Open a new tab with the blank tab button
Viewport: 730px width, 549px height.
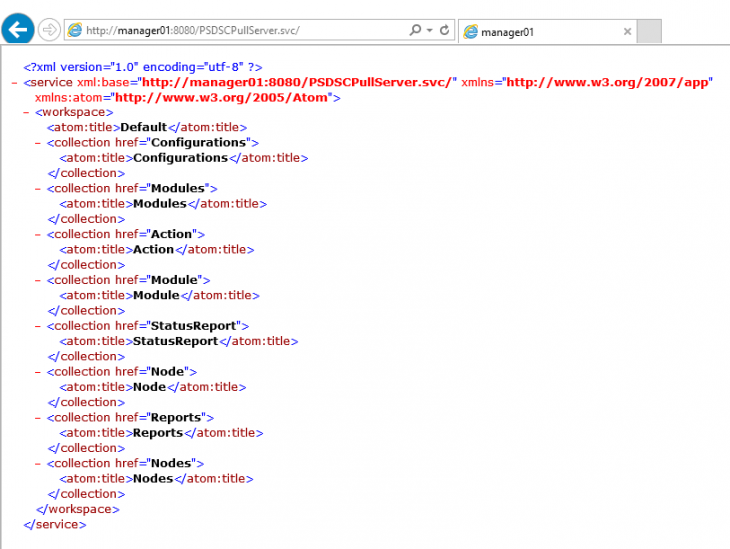(649, 31)
